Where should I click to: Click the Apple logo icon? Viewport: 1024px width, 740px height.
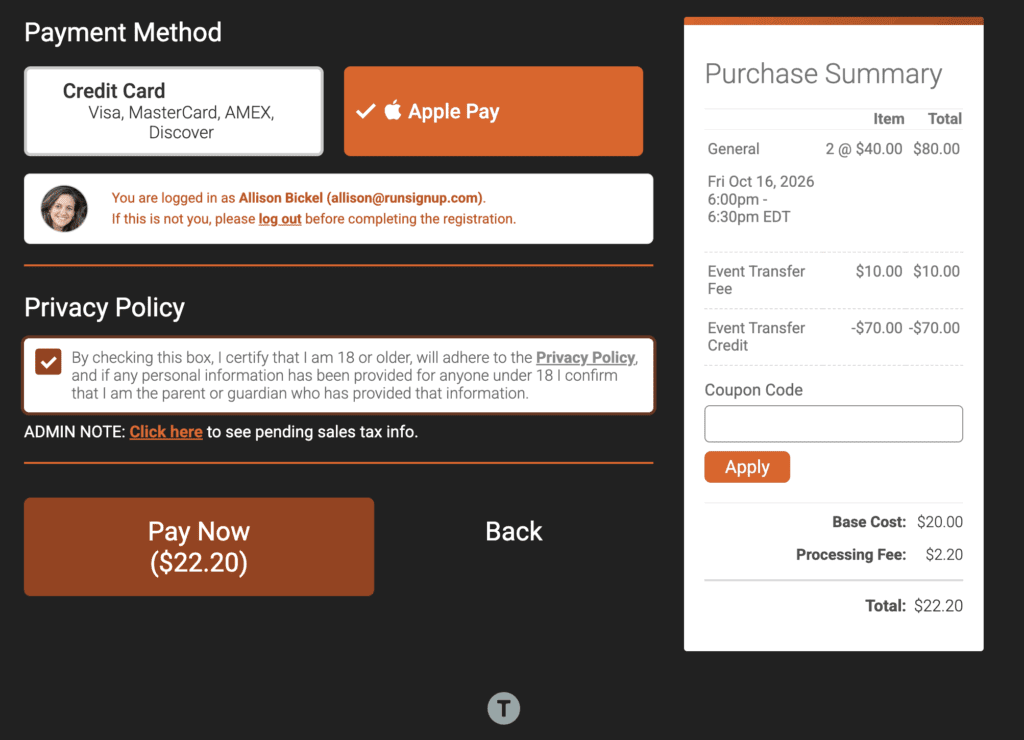pos(393,110)
